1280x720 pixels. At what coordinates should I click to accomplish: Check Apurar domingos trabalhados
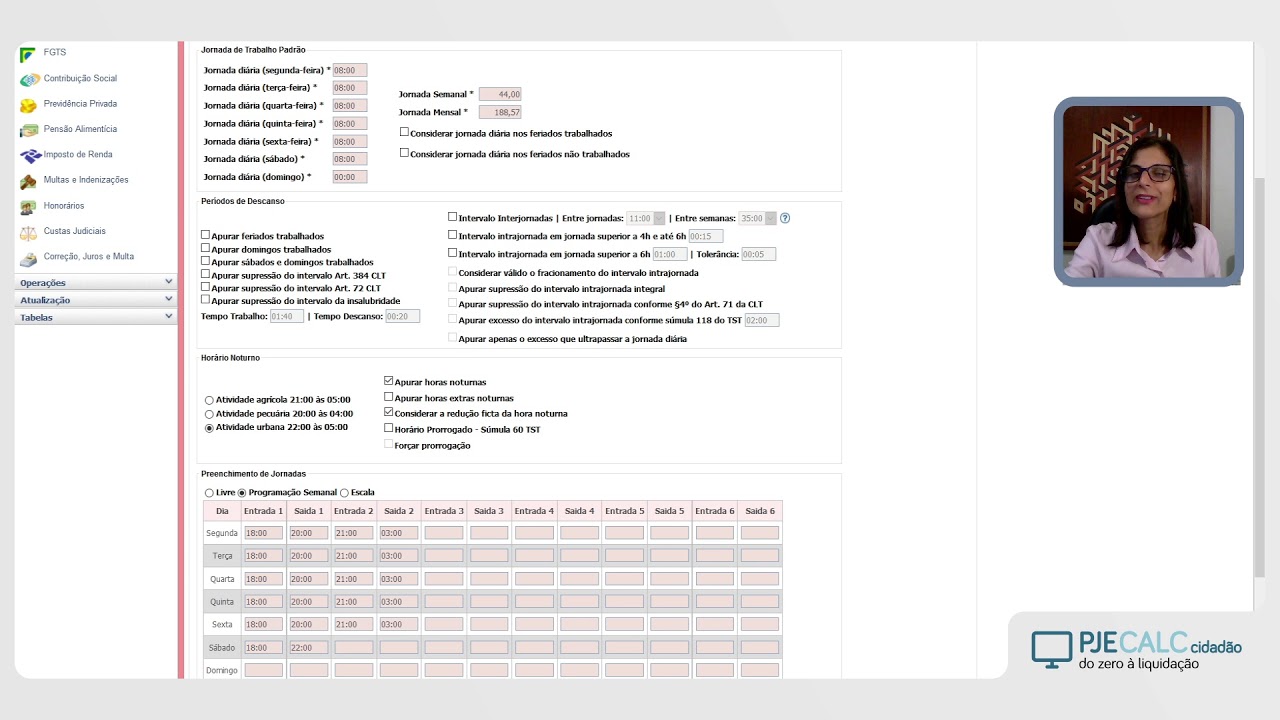[205, 248]
